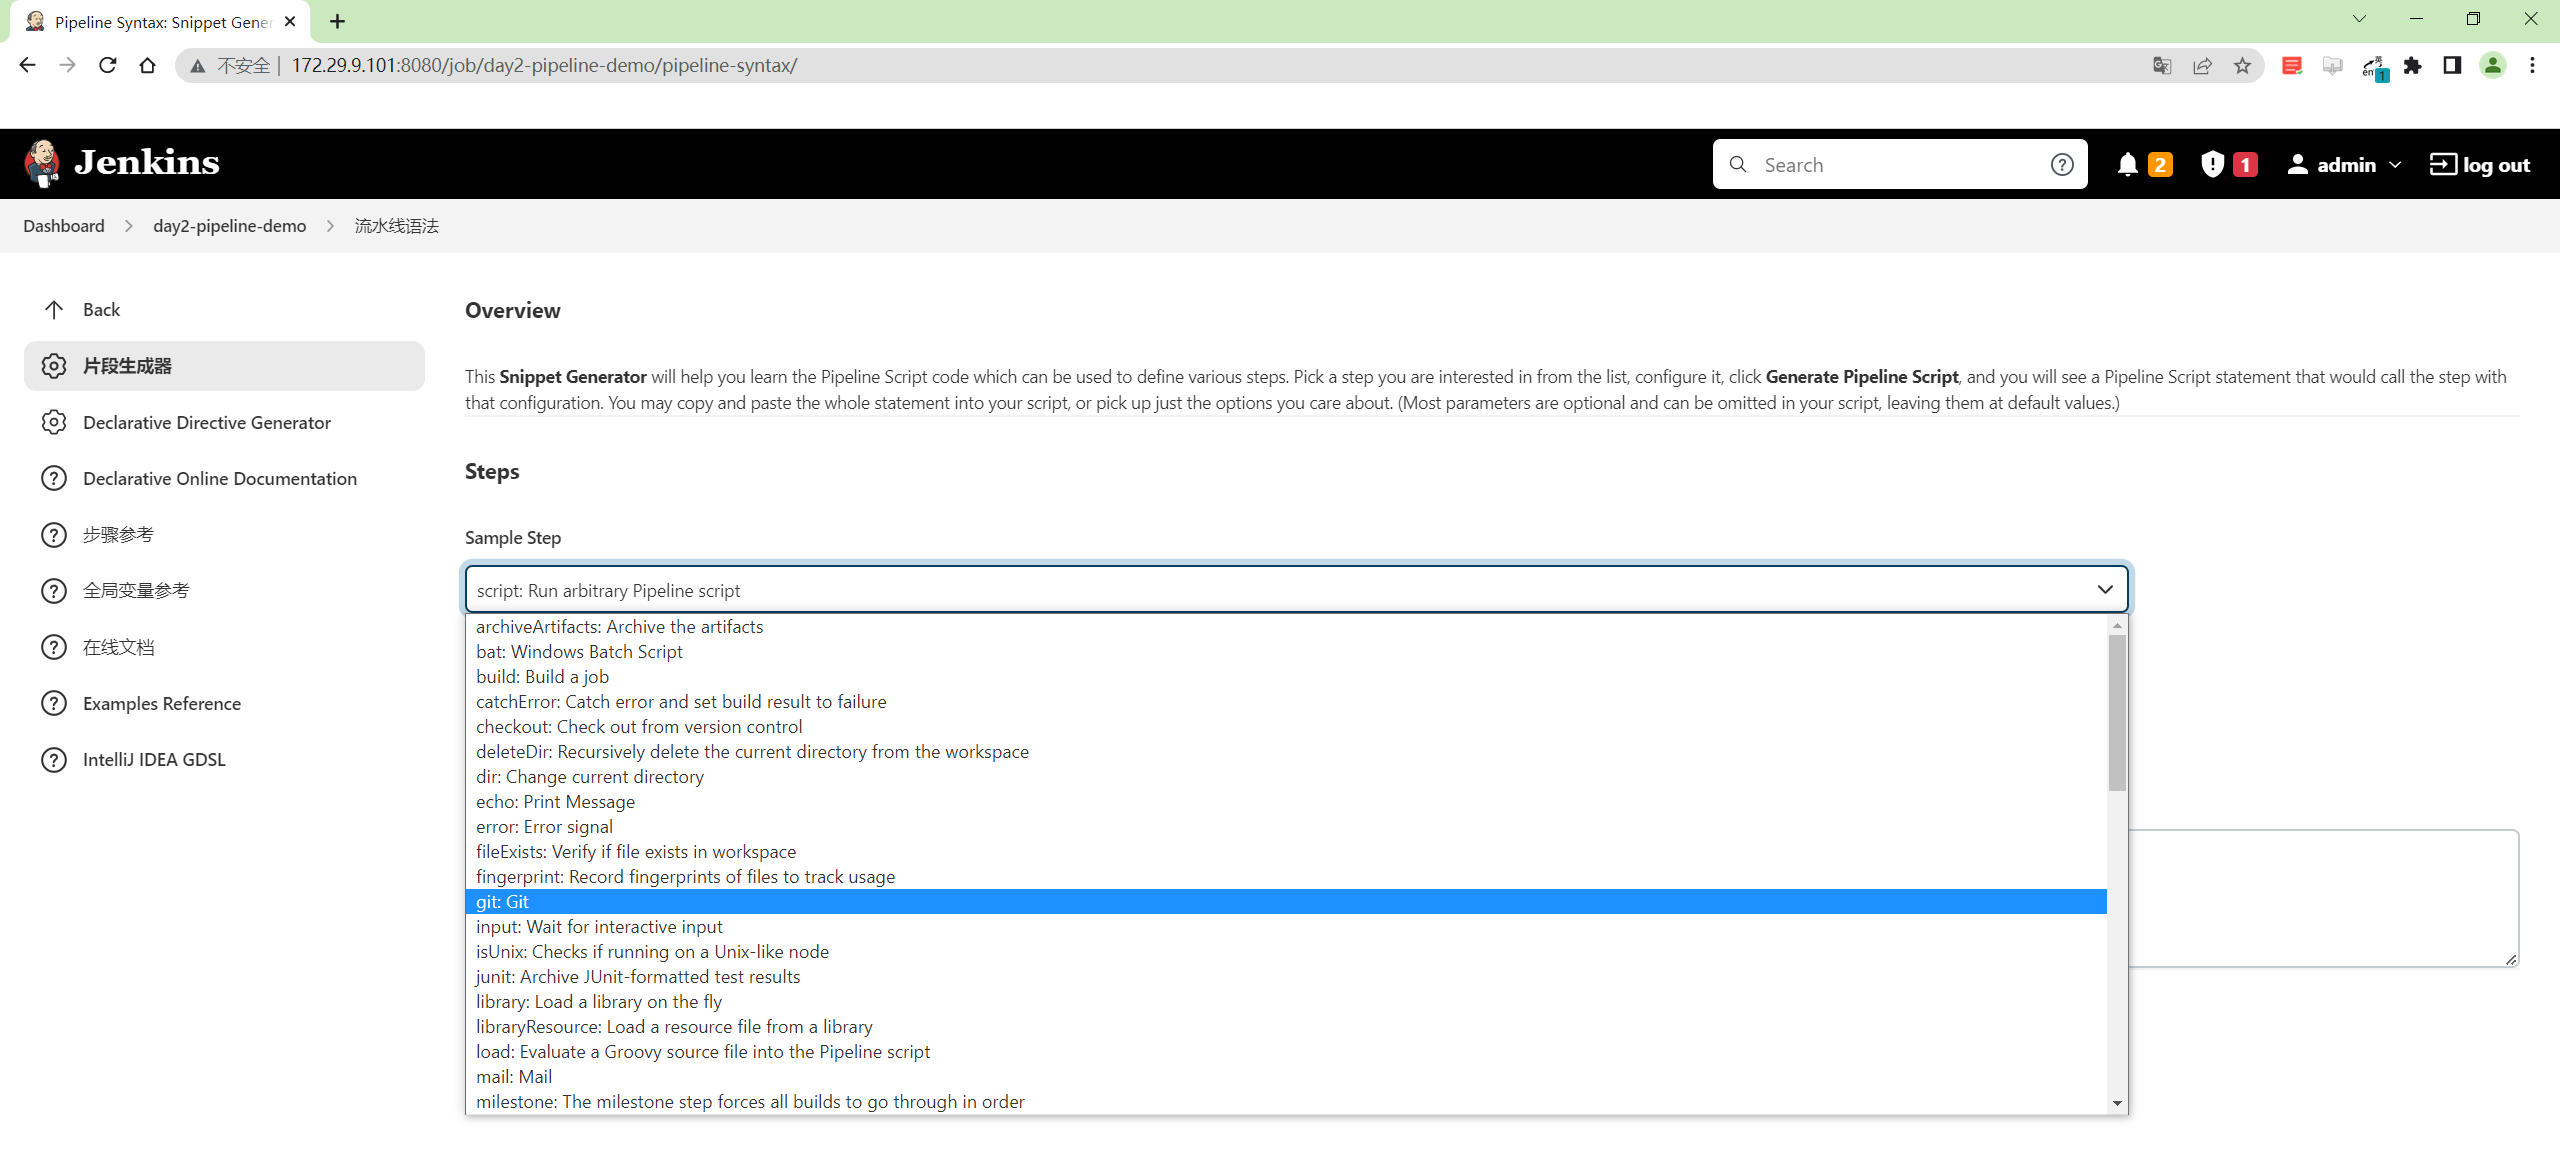Viewport: 2560px width, 1171px height.
Task: Select 'isUnix: Checks if running on a Unix-like node'
Action: pyautogui.click(x=1286, y=952)
